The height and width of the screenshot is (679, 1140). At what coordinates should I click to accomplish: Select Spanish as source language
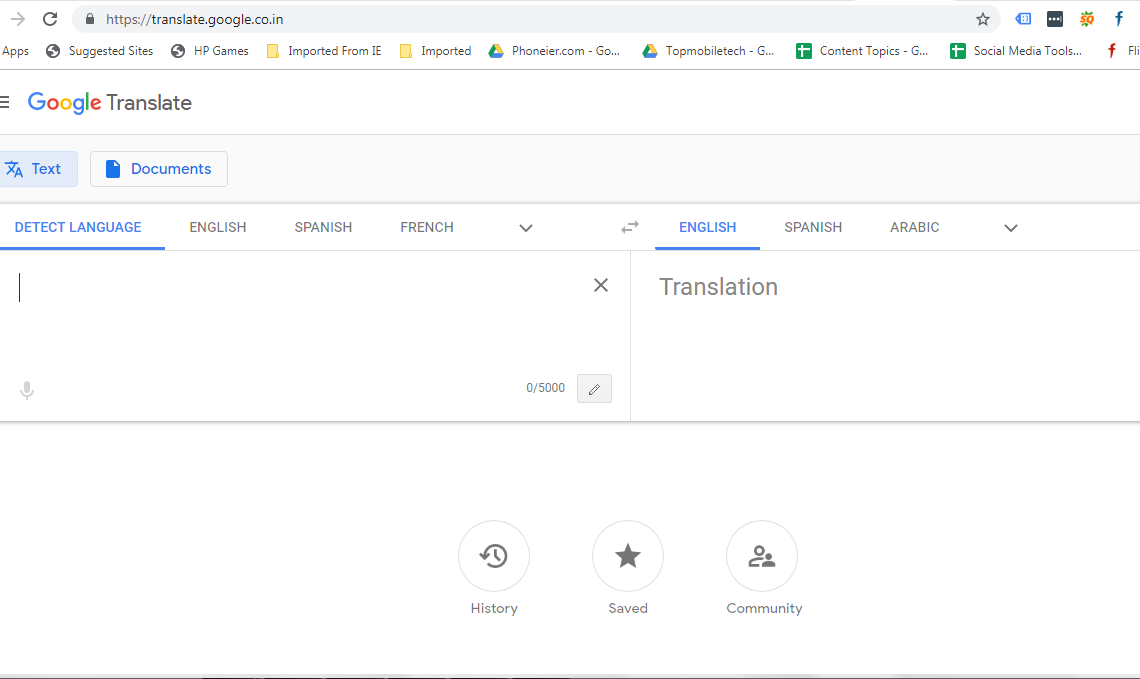(323, 228)
